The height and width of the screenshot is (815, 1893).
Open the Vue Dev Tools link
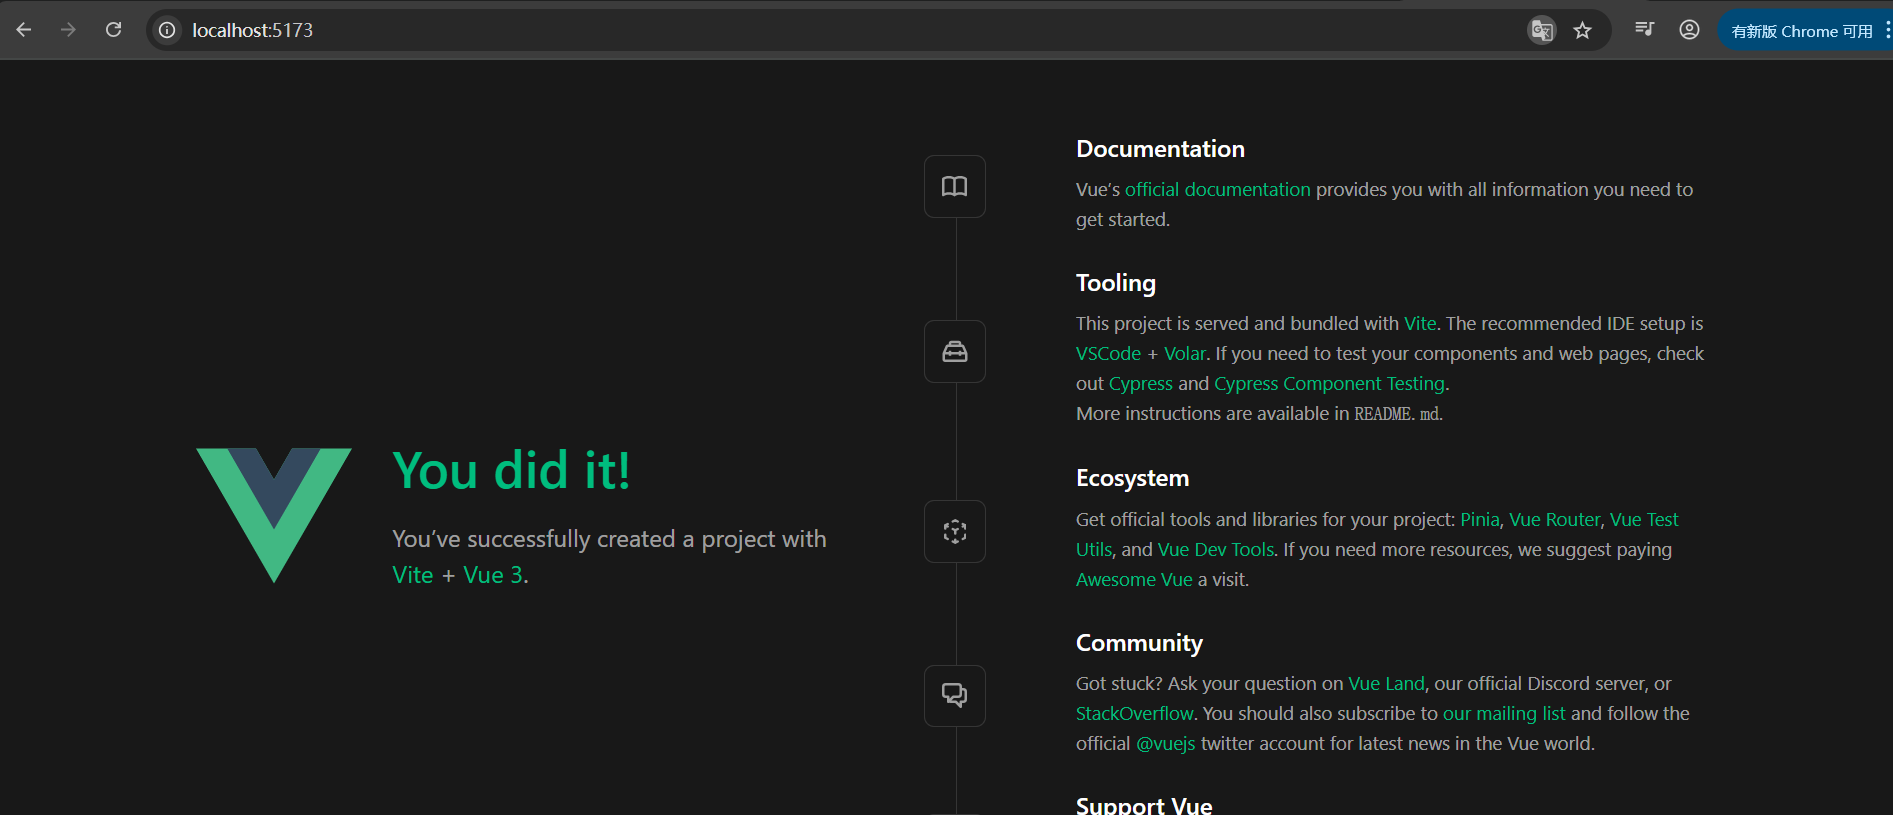point(1216,549)
